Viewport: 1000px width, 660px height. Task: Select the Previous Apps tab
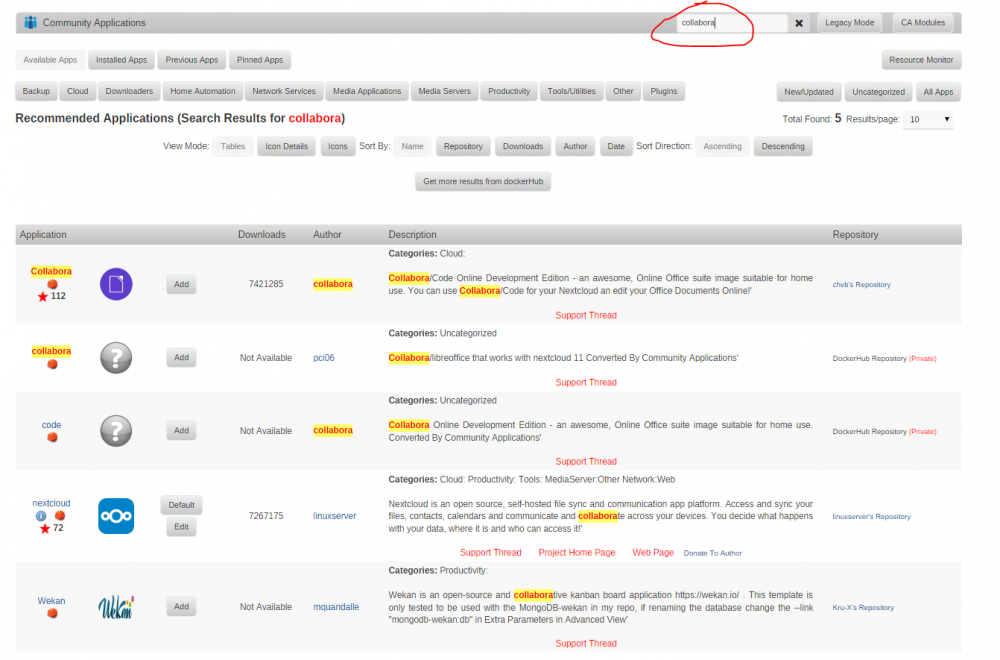click(192, 60)
